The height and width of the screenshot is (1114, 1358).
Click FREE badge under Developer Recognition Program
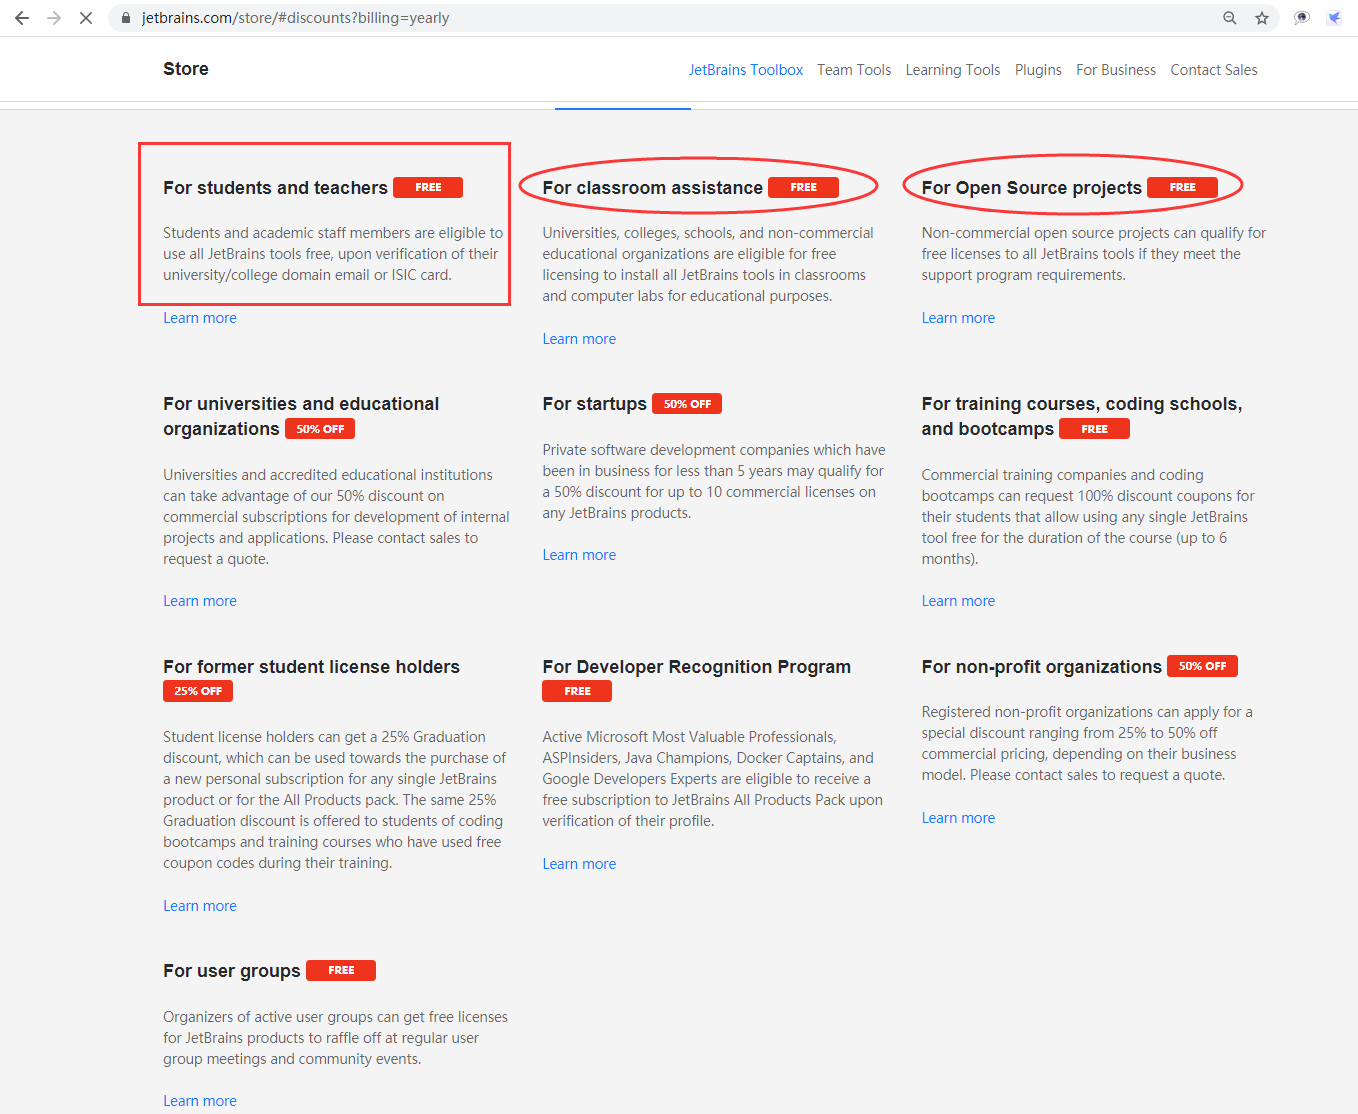(x=577, y=691)
